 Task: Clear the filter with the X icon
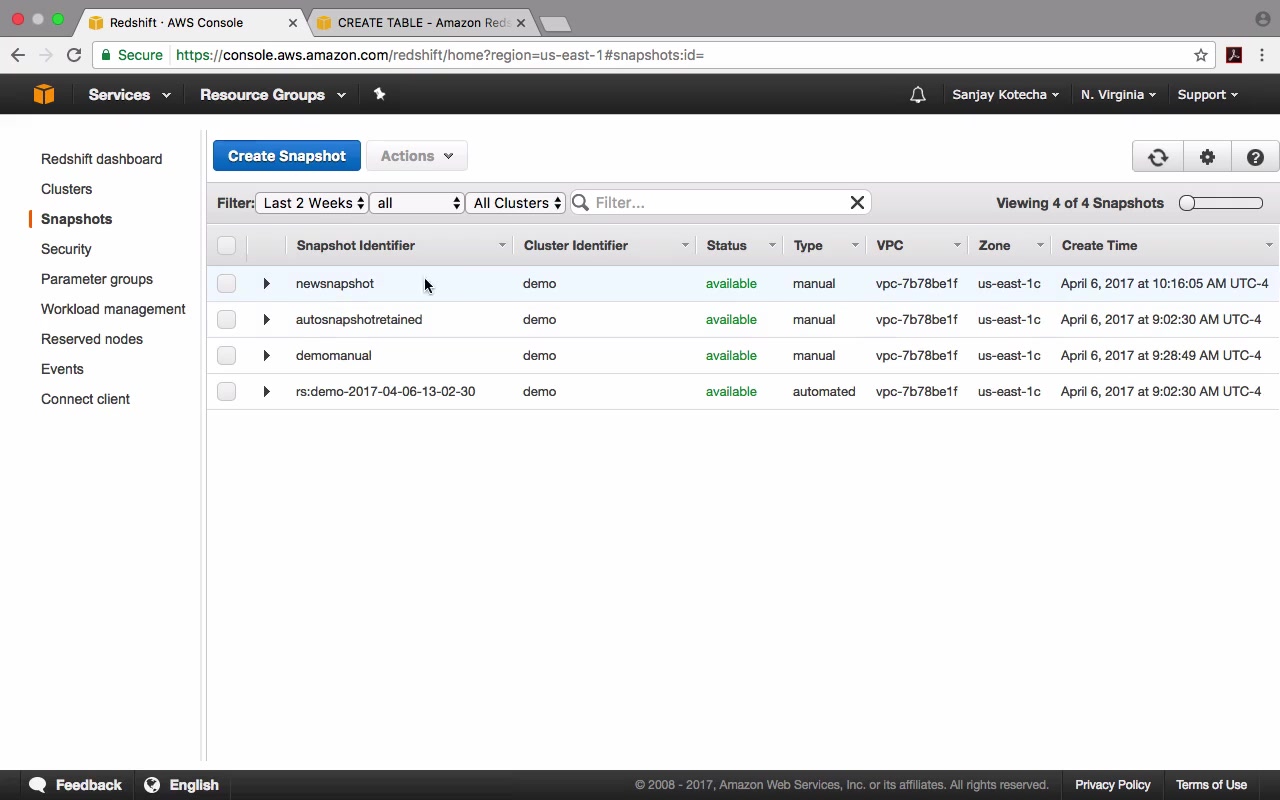(857, 203)
